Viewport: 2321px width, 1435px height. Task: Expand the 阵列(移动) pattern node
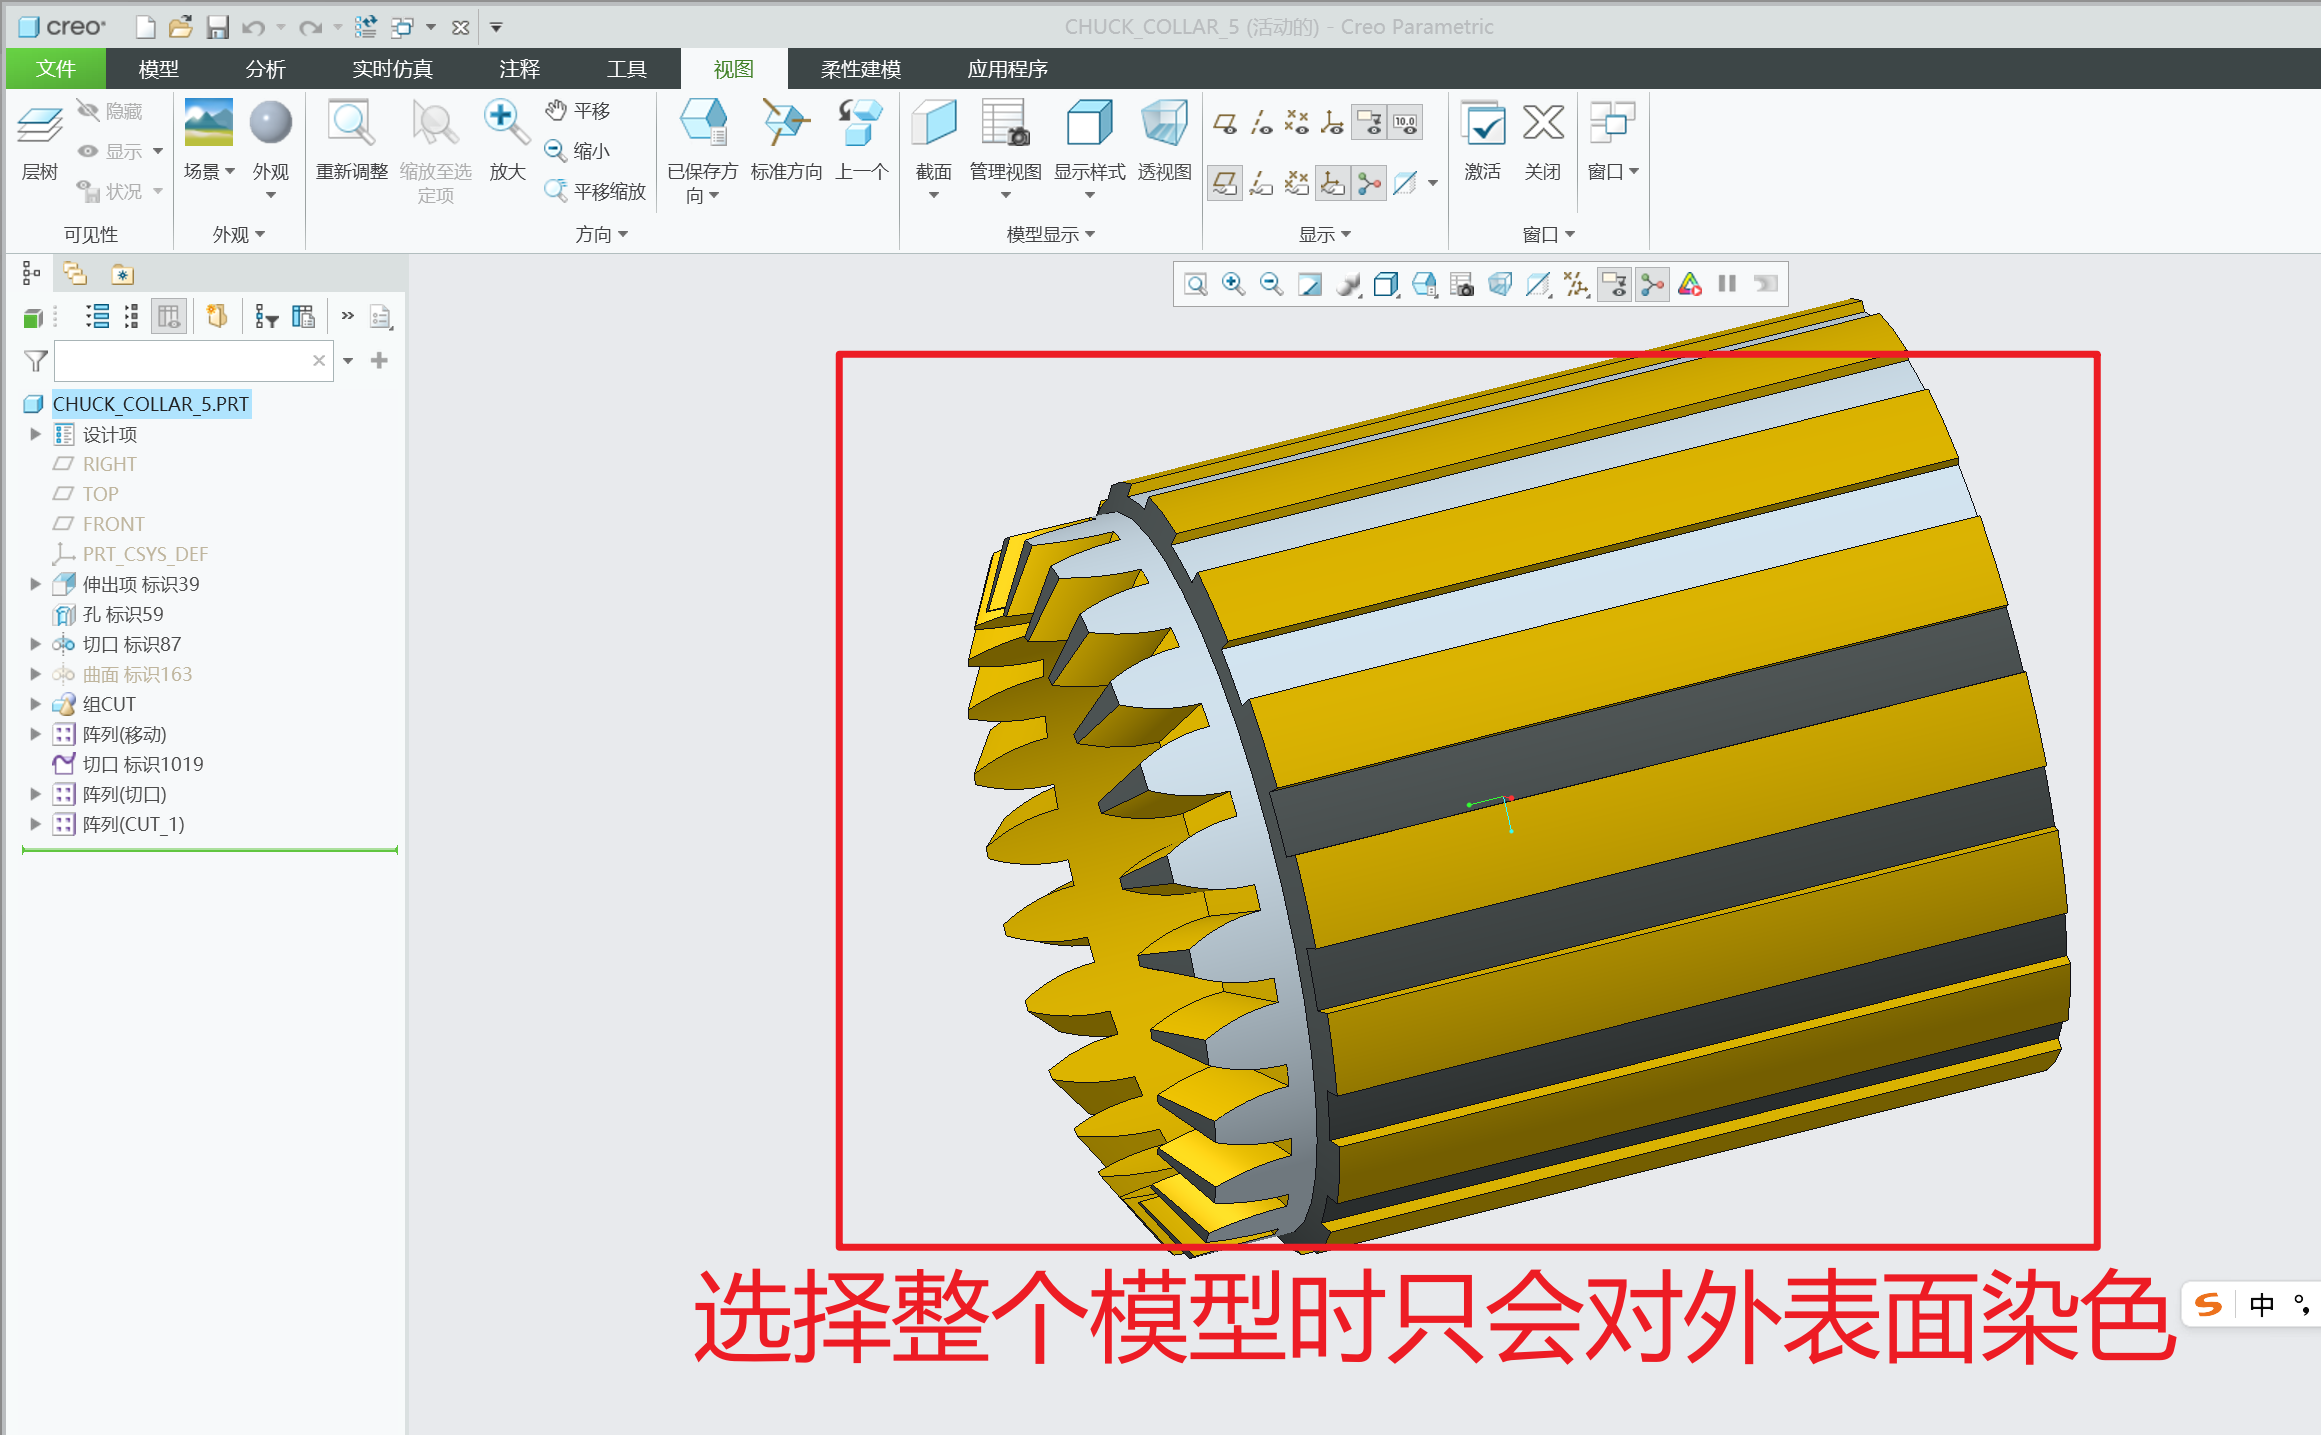tap(35, 734)
